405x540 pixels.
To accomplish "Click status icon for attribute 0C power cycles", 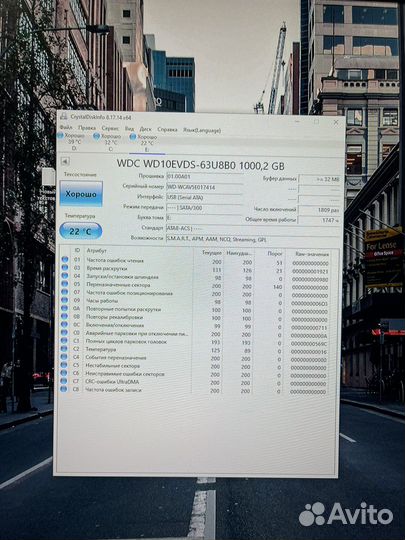I will (64, 324).
